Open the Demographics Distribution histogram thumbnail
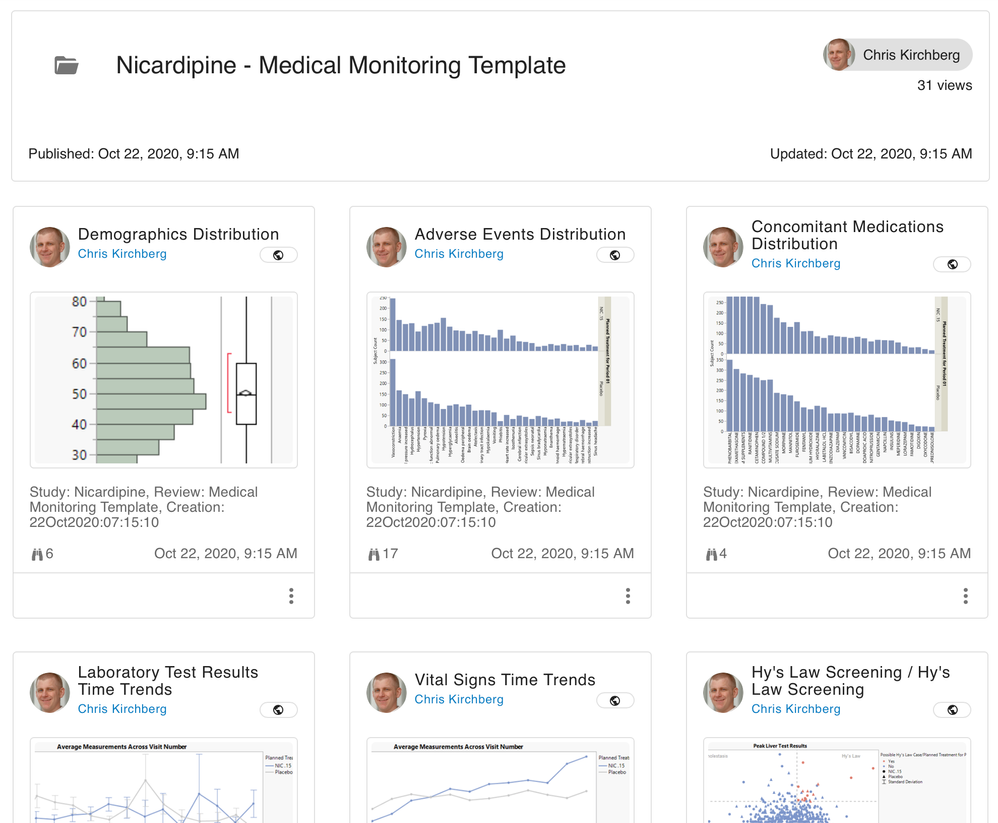The image size is (998, 823). (163, 380)
